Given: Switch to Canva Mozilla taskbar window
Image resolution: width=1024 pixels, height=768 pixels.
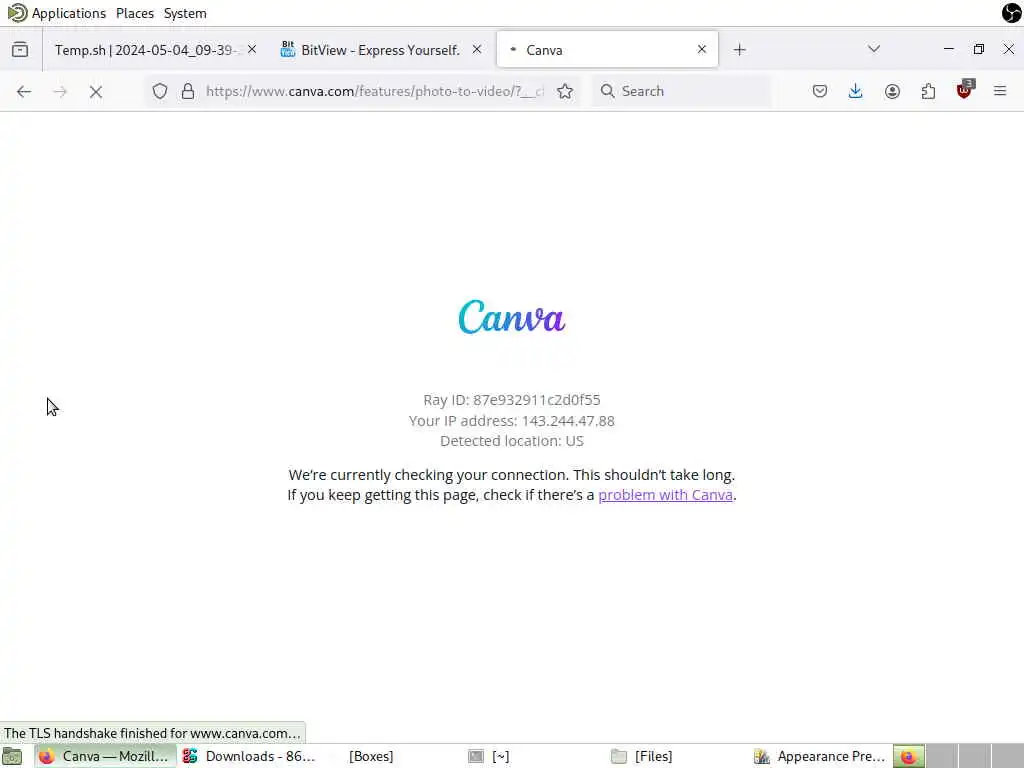Looking at the screenshot, I should [x=105, y=756].
